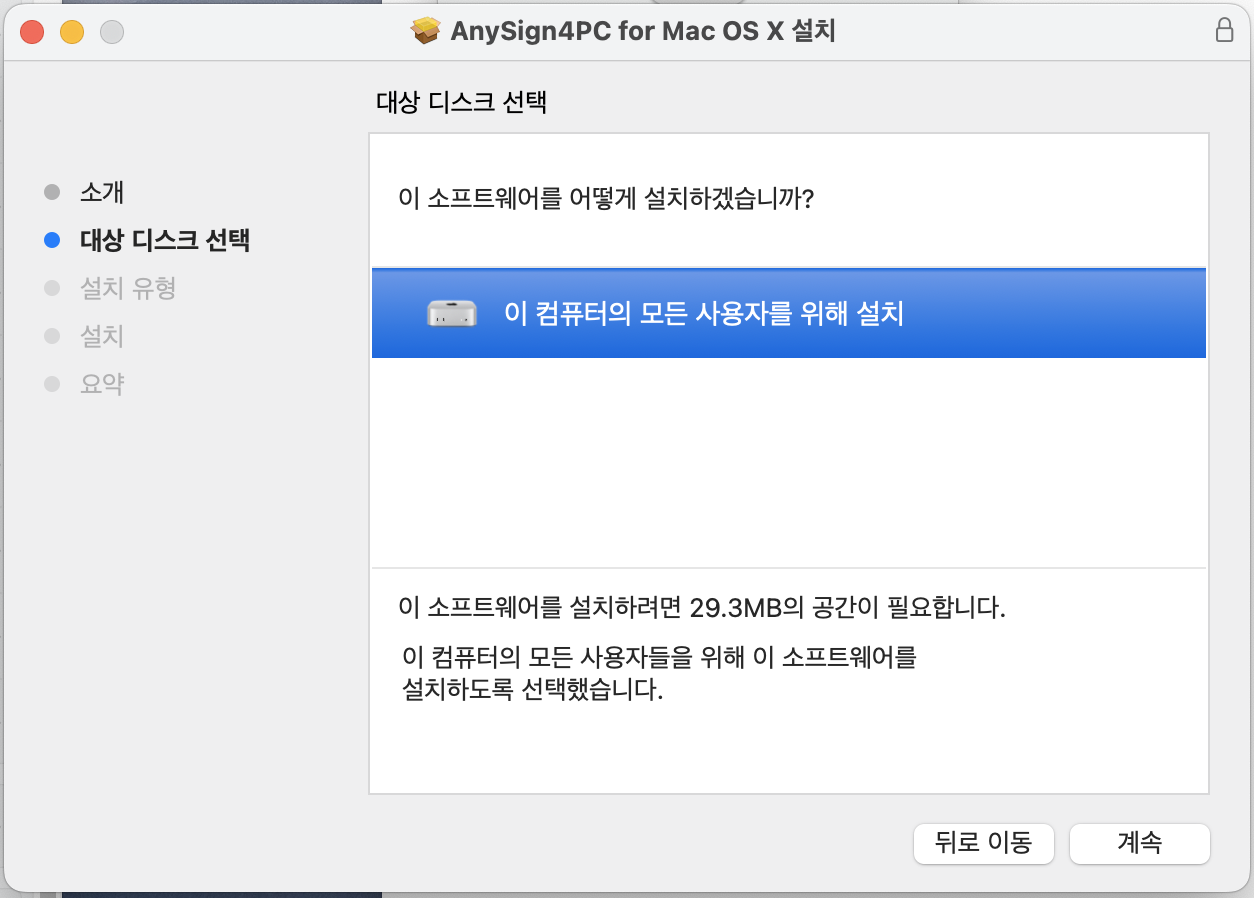
Task: Click the 29.3MB space requirement text
Action: [702, 608]
